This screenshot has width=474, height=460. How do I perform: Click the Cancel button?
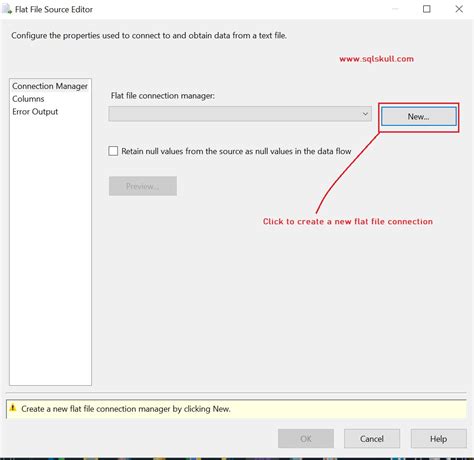(372, 438)
